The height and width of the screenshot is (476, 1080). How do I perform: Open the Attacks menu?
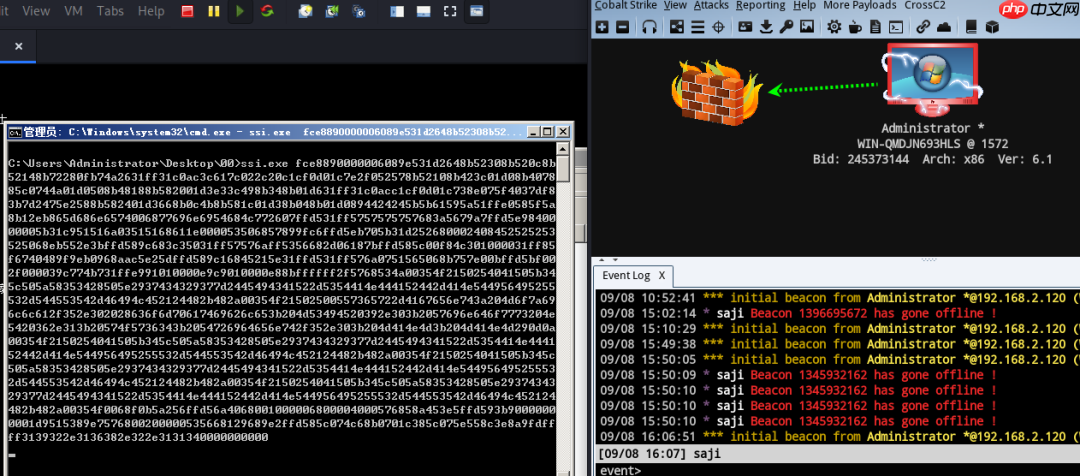[x=711, y=5]
